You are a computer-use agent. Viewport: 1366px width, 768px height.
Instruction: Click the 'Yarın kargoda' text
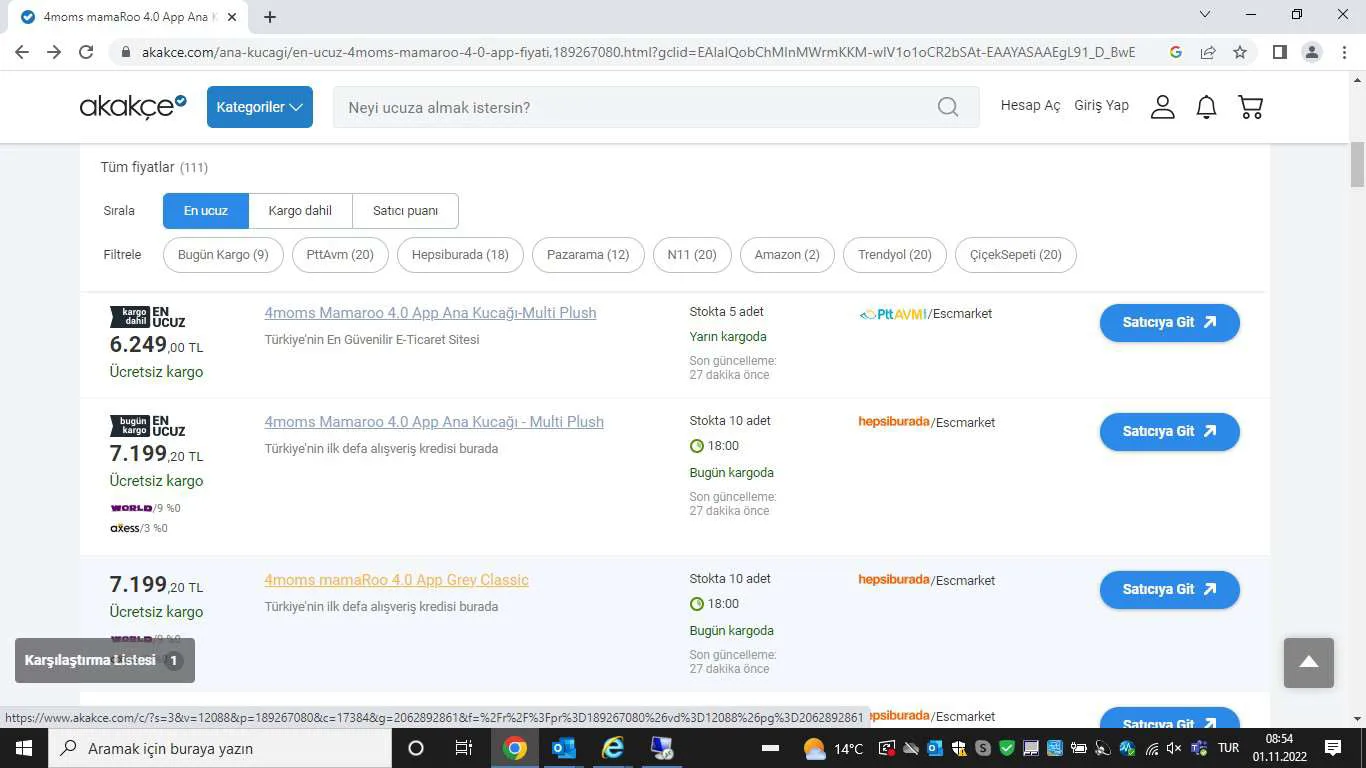728,337
